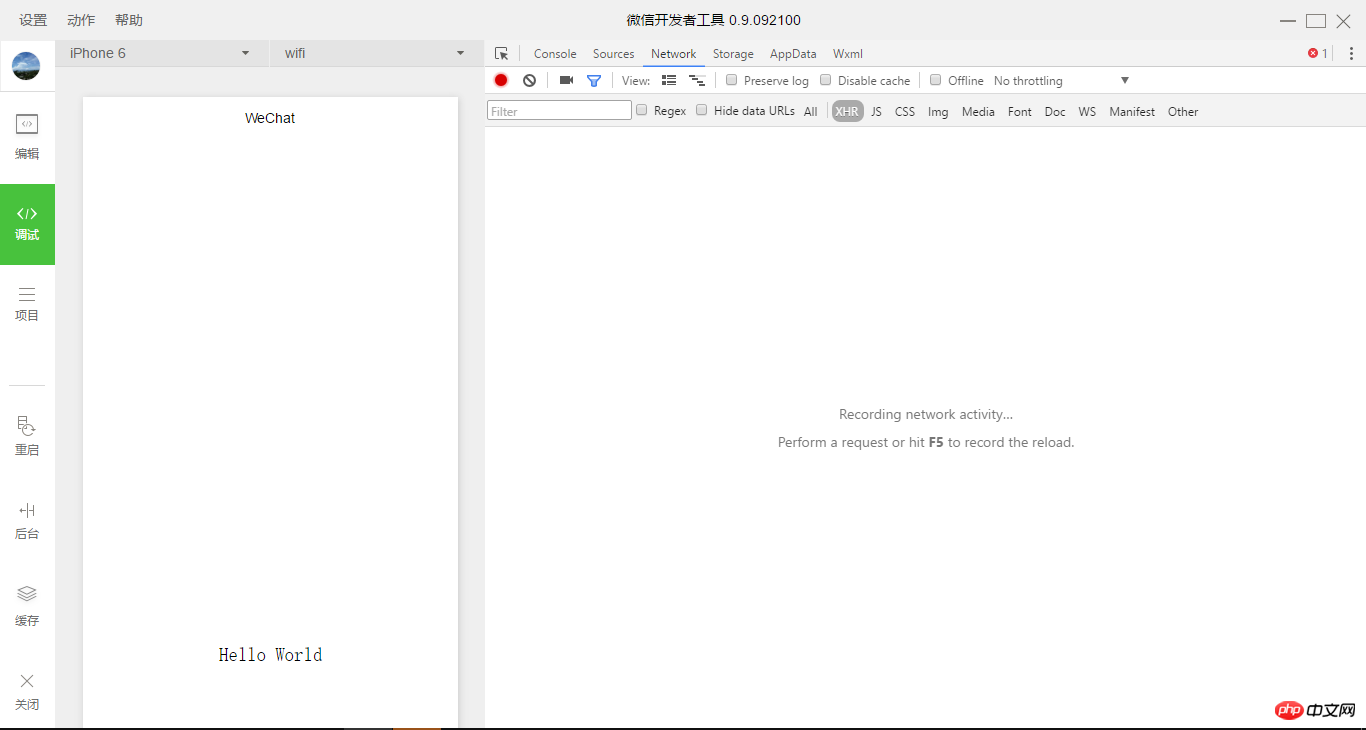
Task: Open the iPhone 6 device dropdown
Action: pyautogui.click(x=160, y=53)
